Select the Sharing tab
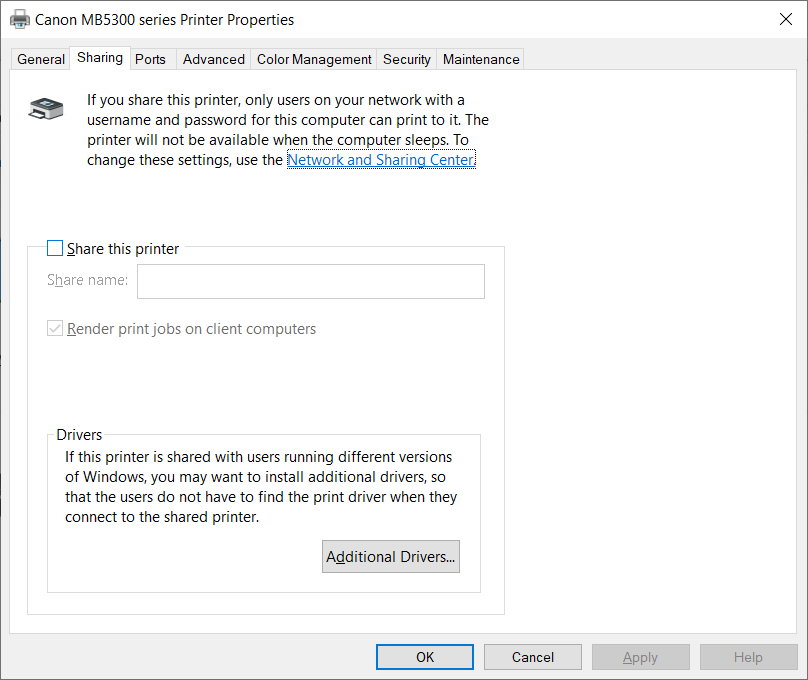This screenshot has width=808, height=680. coord(100,58)
